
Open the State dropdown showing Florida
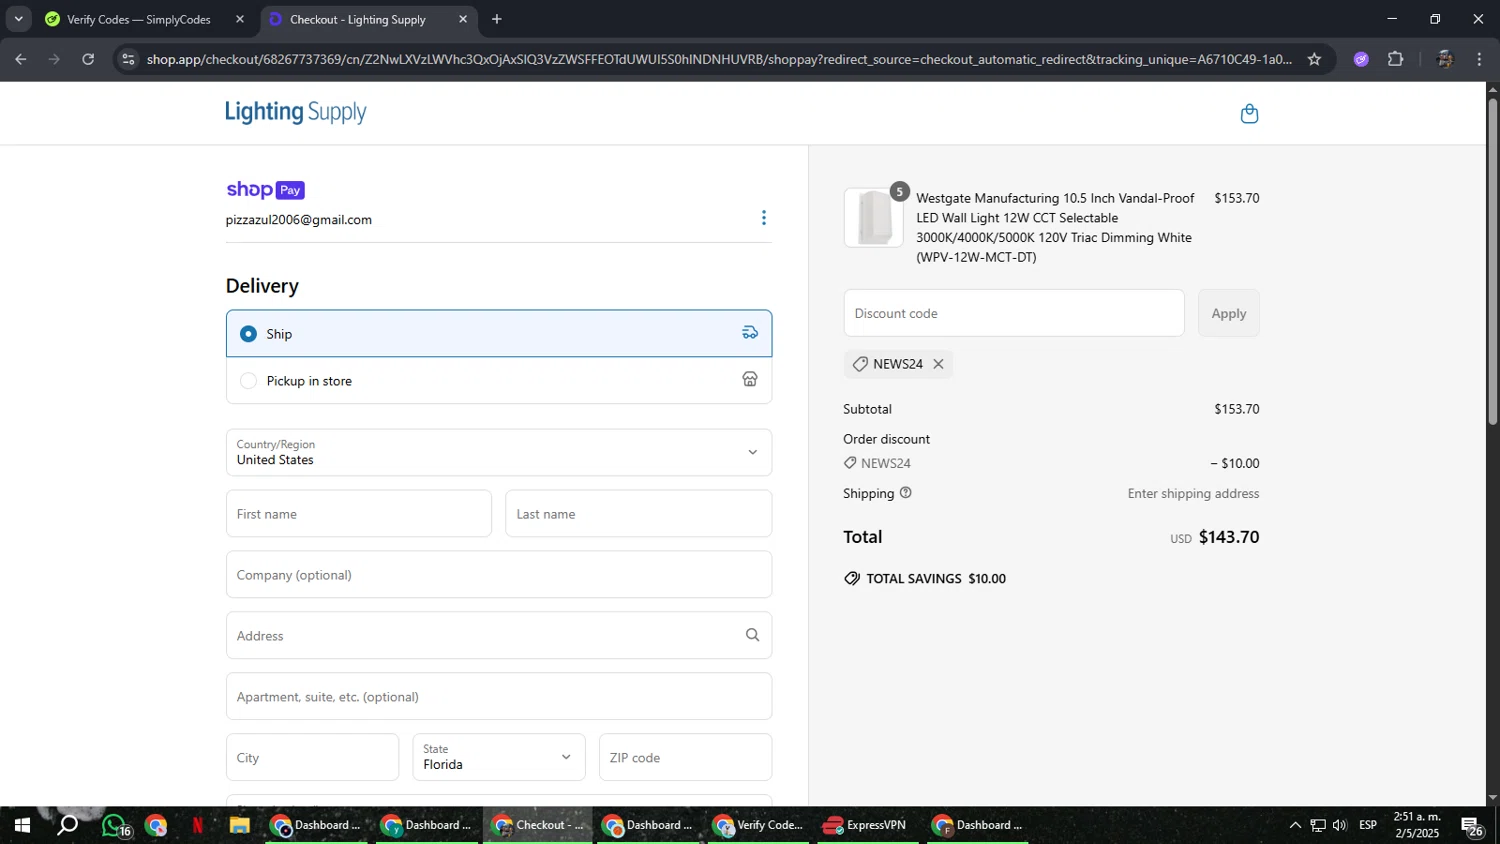tap(499, 758)
